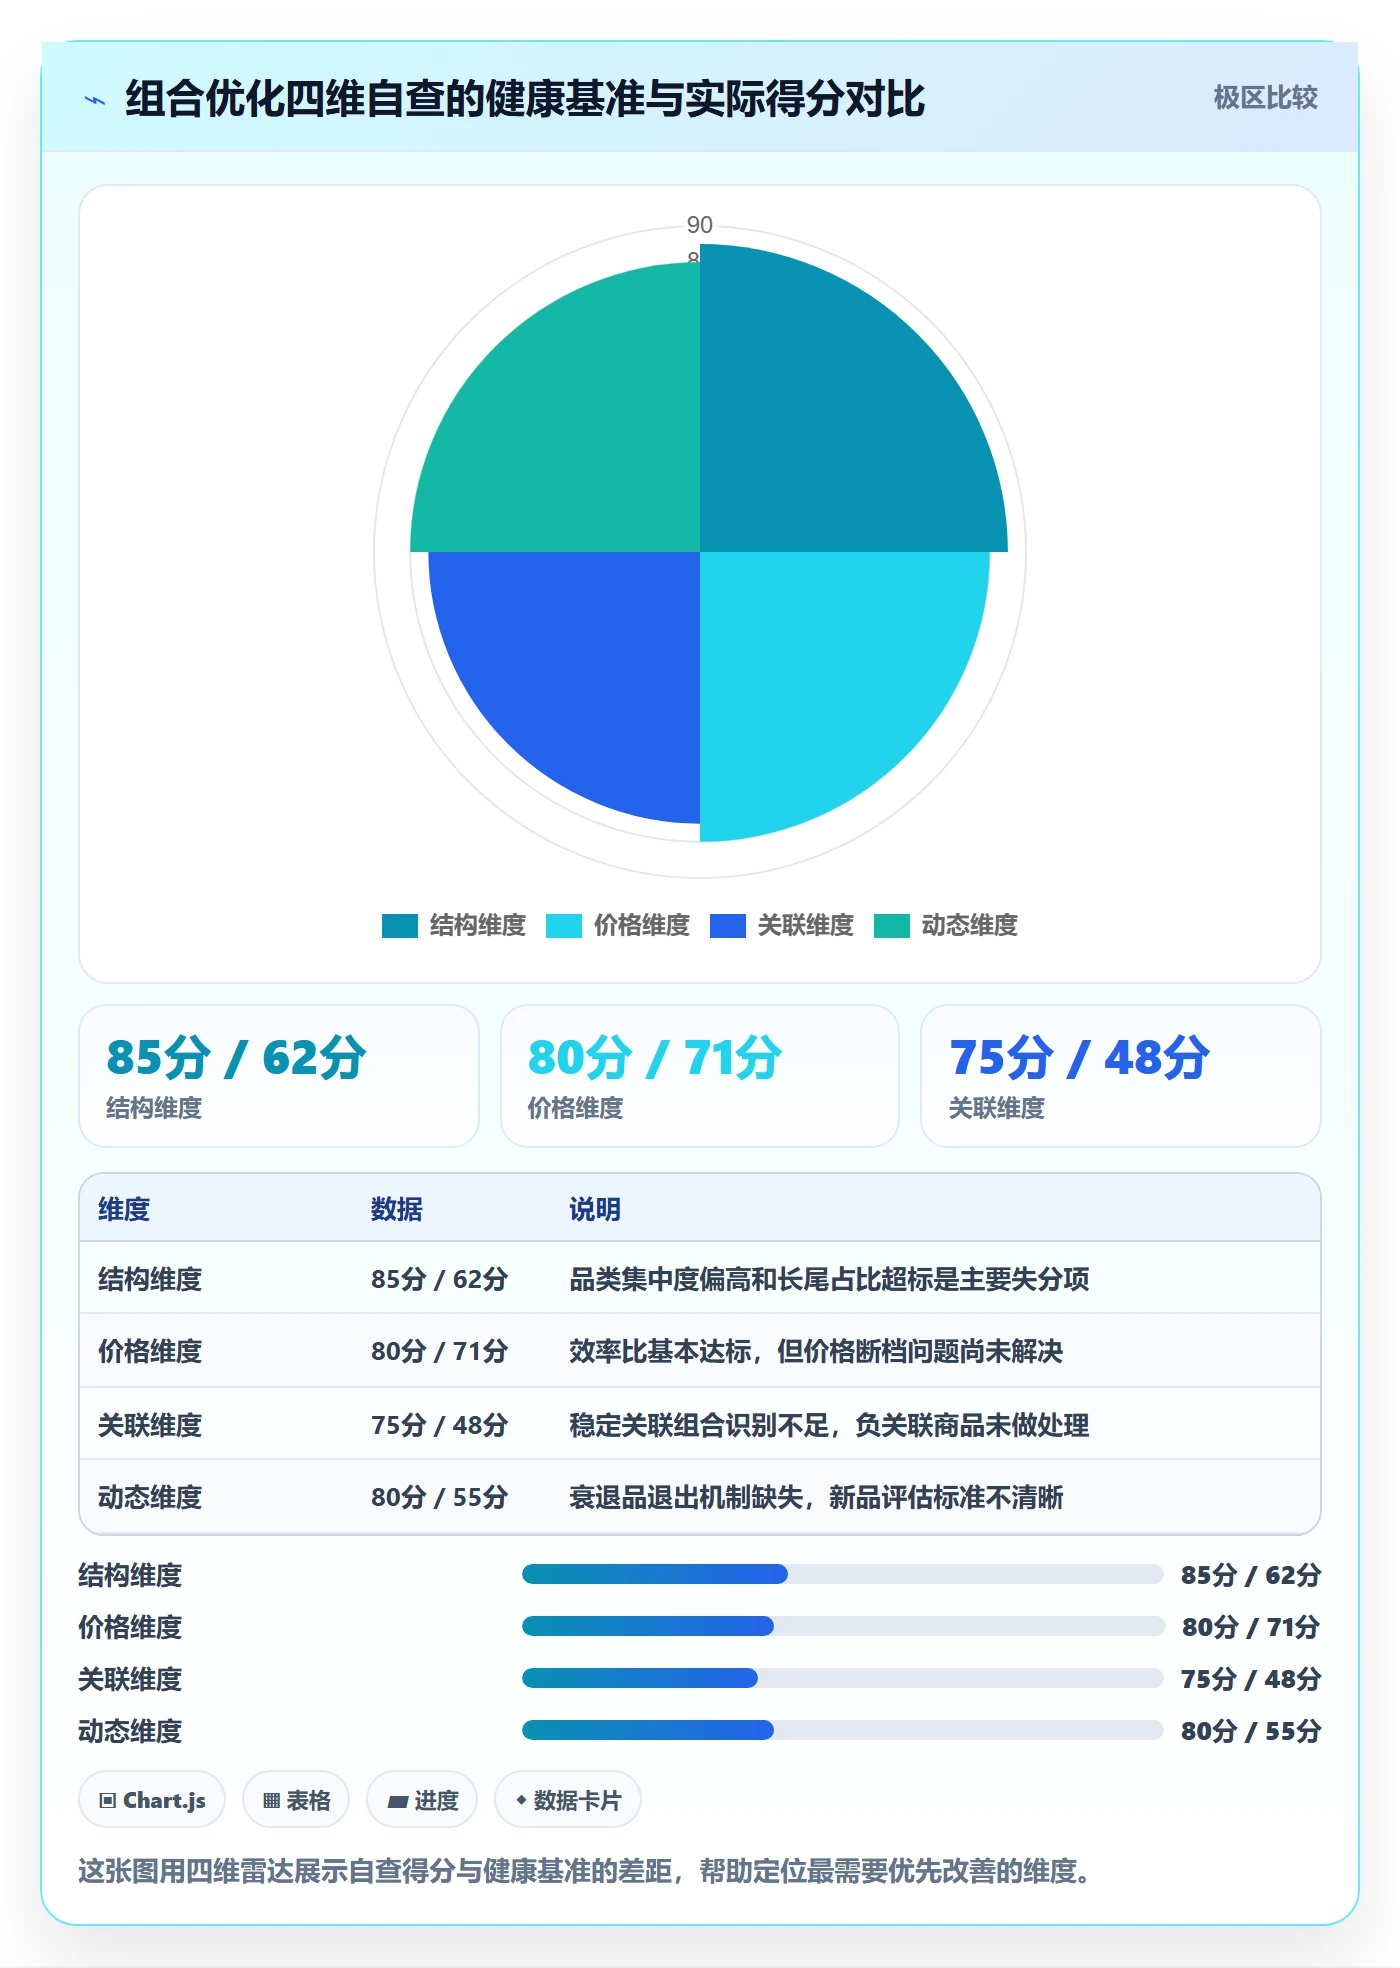Open the 75分 / 48分 关联维度 card
The image size is (1400, 1968).
coord(1121,1076)
